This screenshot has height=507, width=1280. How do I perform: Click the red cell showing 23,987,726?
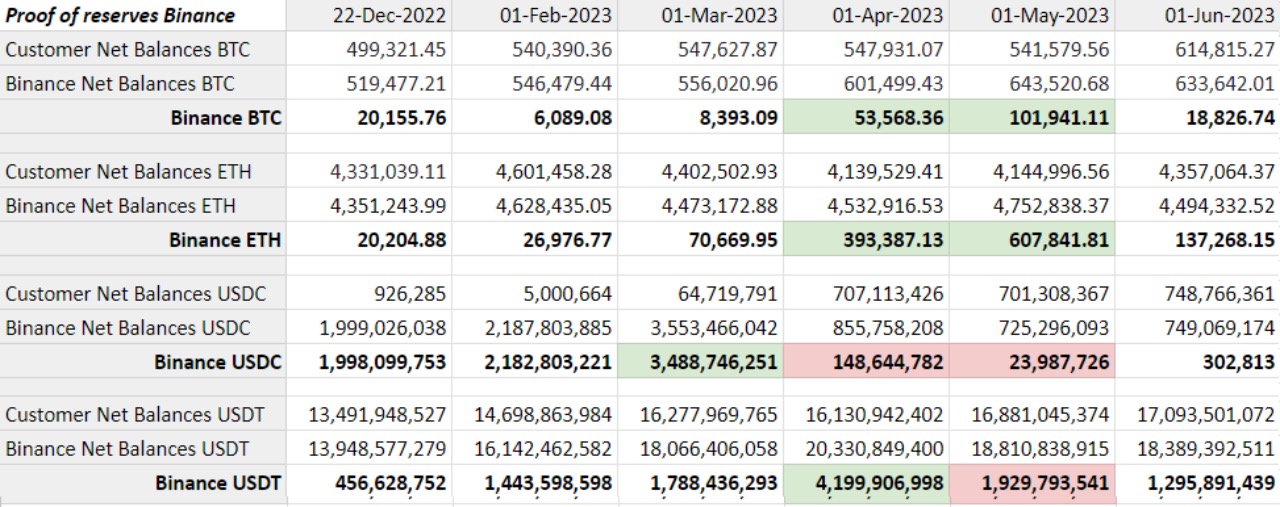pyautogui.click(x=1032, y=362)
